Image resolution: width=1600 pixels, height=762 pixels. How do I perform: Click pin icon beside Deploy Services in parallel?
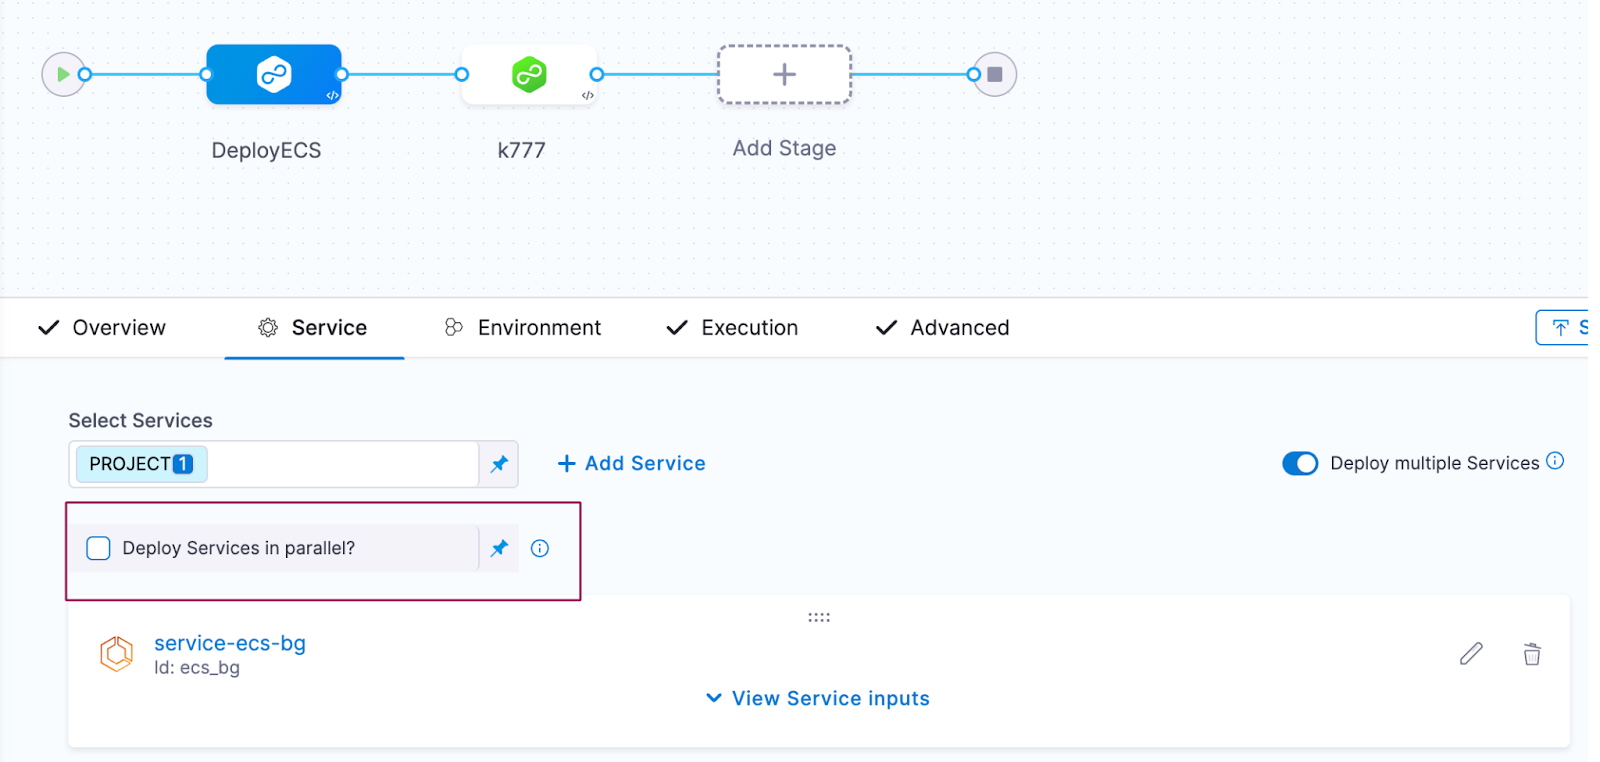(499, 548)
